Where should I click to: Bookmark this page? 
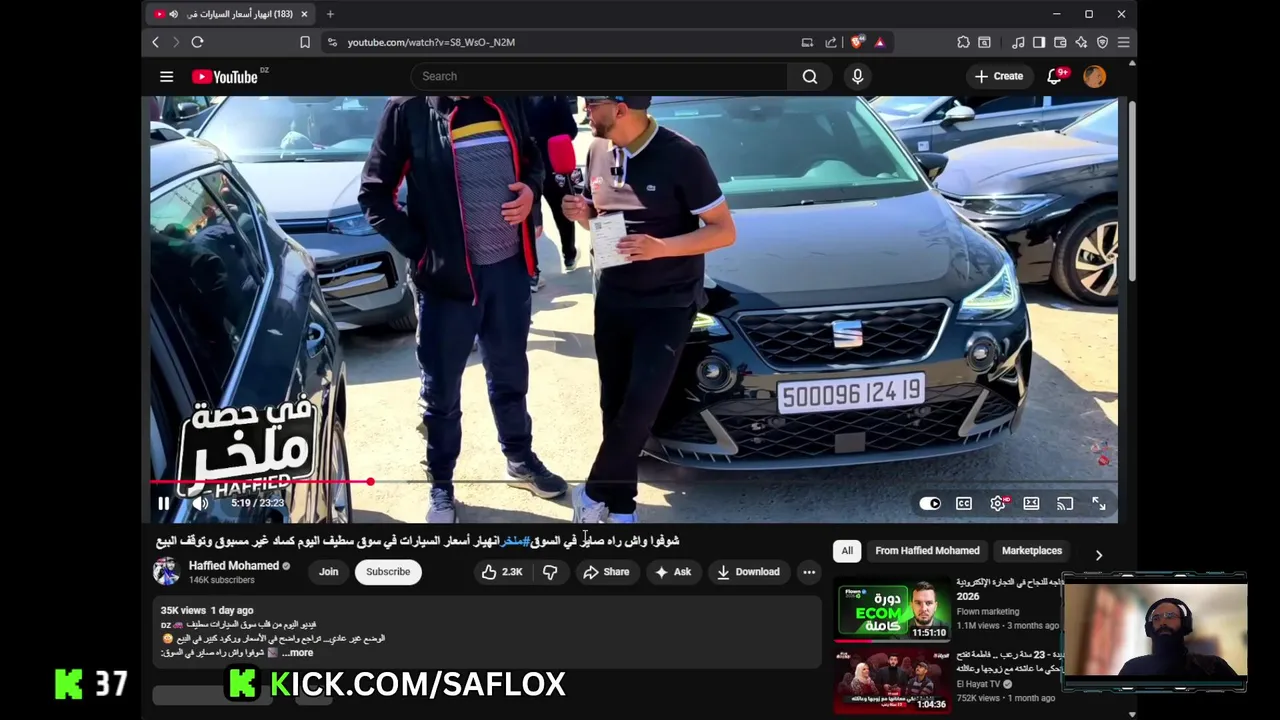(305, 42)
